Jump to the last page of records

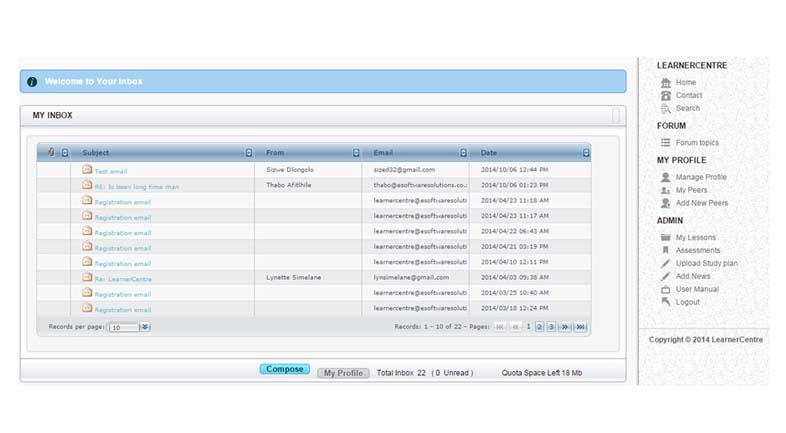581,327
